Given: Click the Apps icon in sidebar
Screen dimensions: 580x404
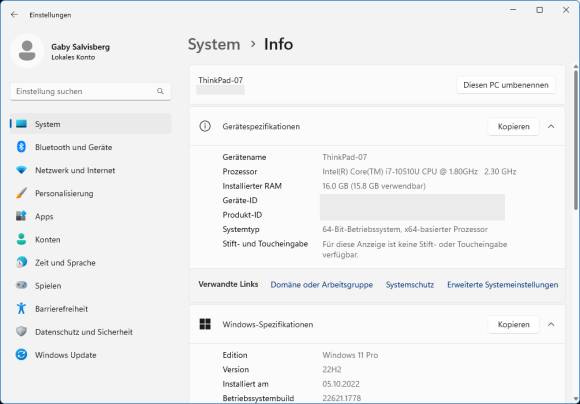Looking at the screenshot, I should (21, 216).
